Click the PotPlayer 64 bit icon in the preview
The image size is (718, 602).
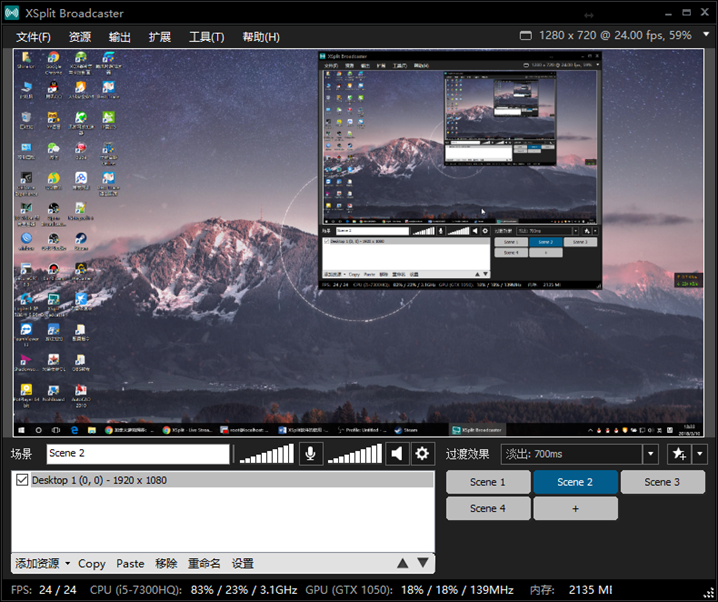click(x=26, y=396)
